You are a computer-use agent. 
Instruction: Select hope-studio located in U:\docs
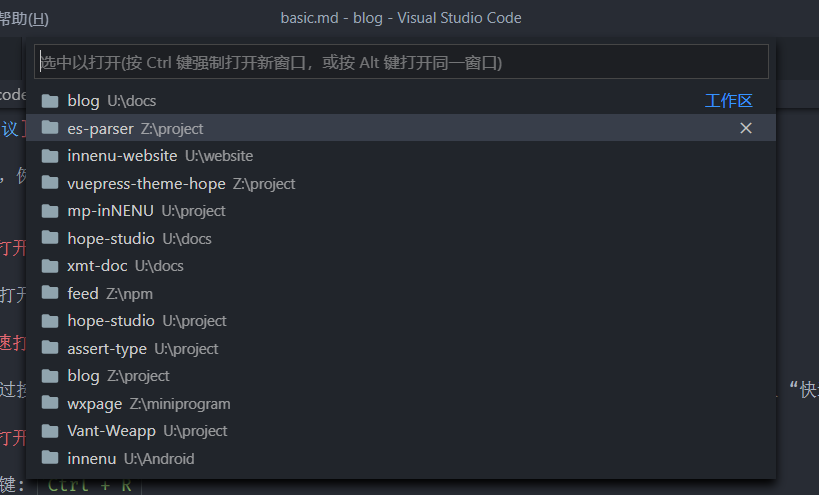point(139,238)
